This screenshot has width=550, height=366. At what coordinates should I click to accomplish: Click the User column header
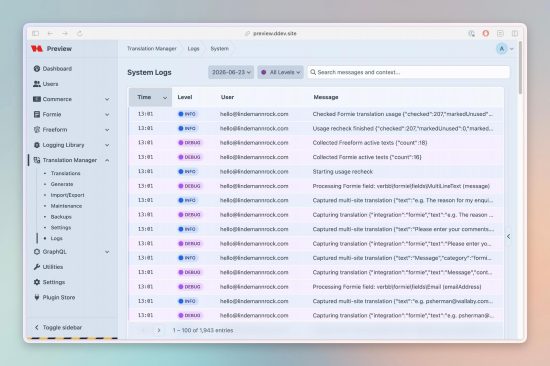click(x=227, y=97)
